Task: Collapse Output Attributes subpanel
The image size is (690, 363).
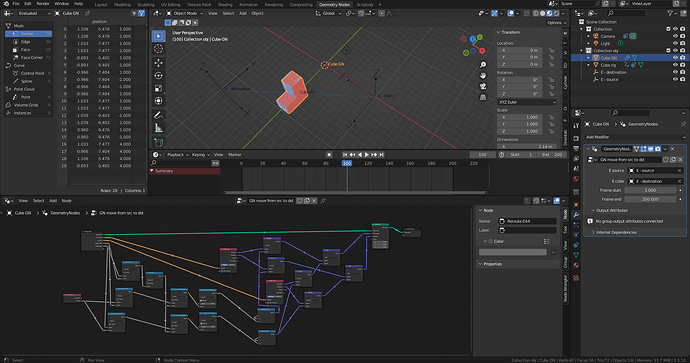Action: pos(612,210)
